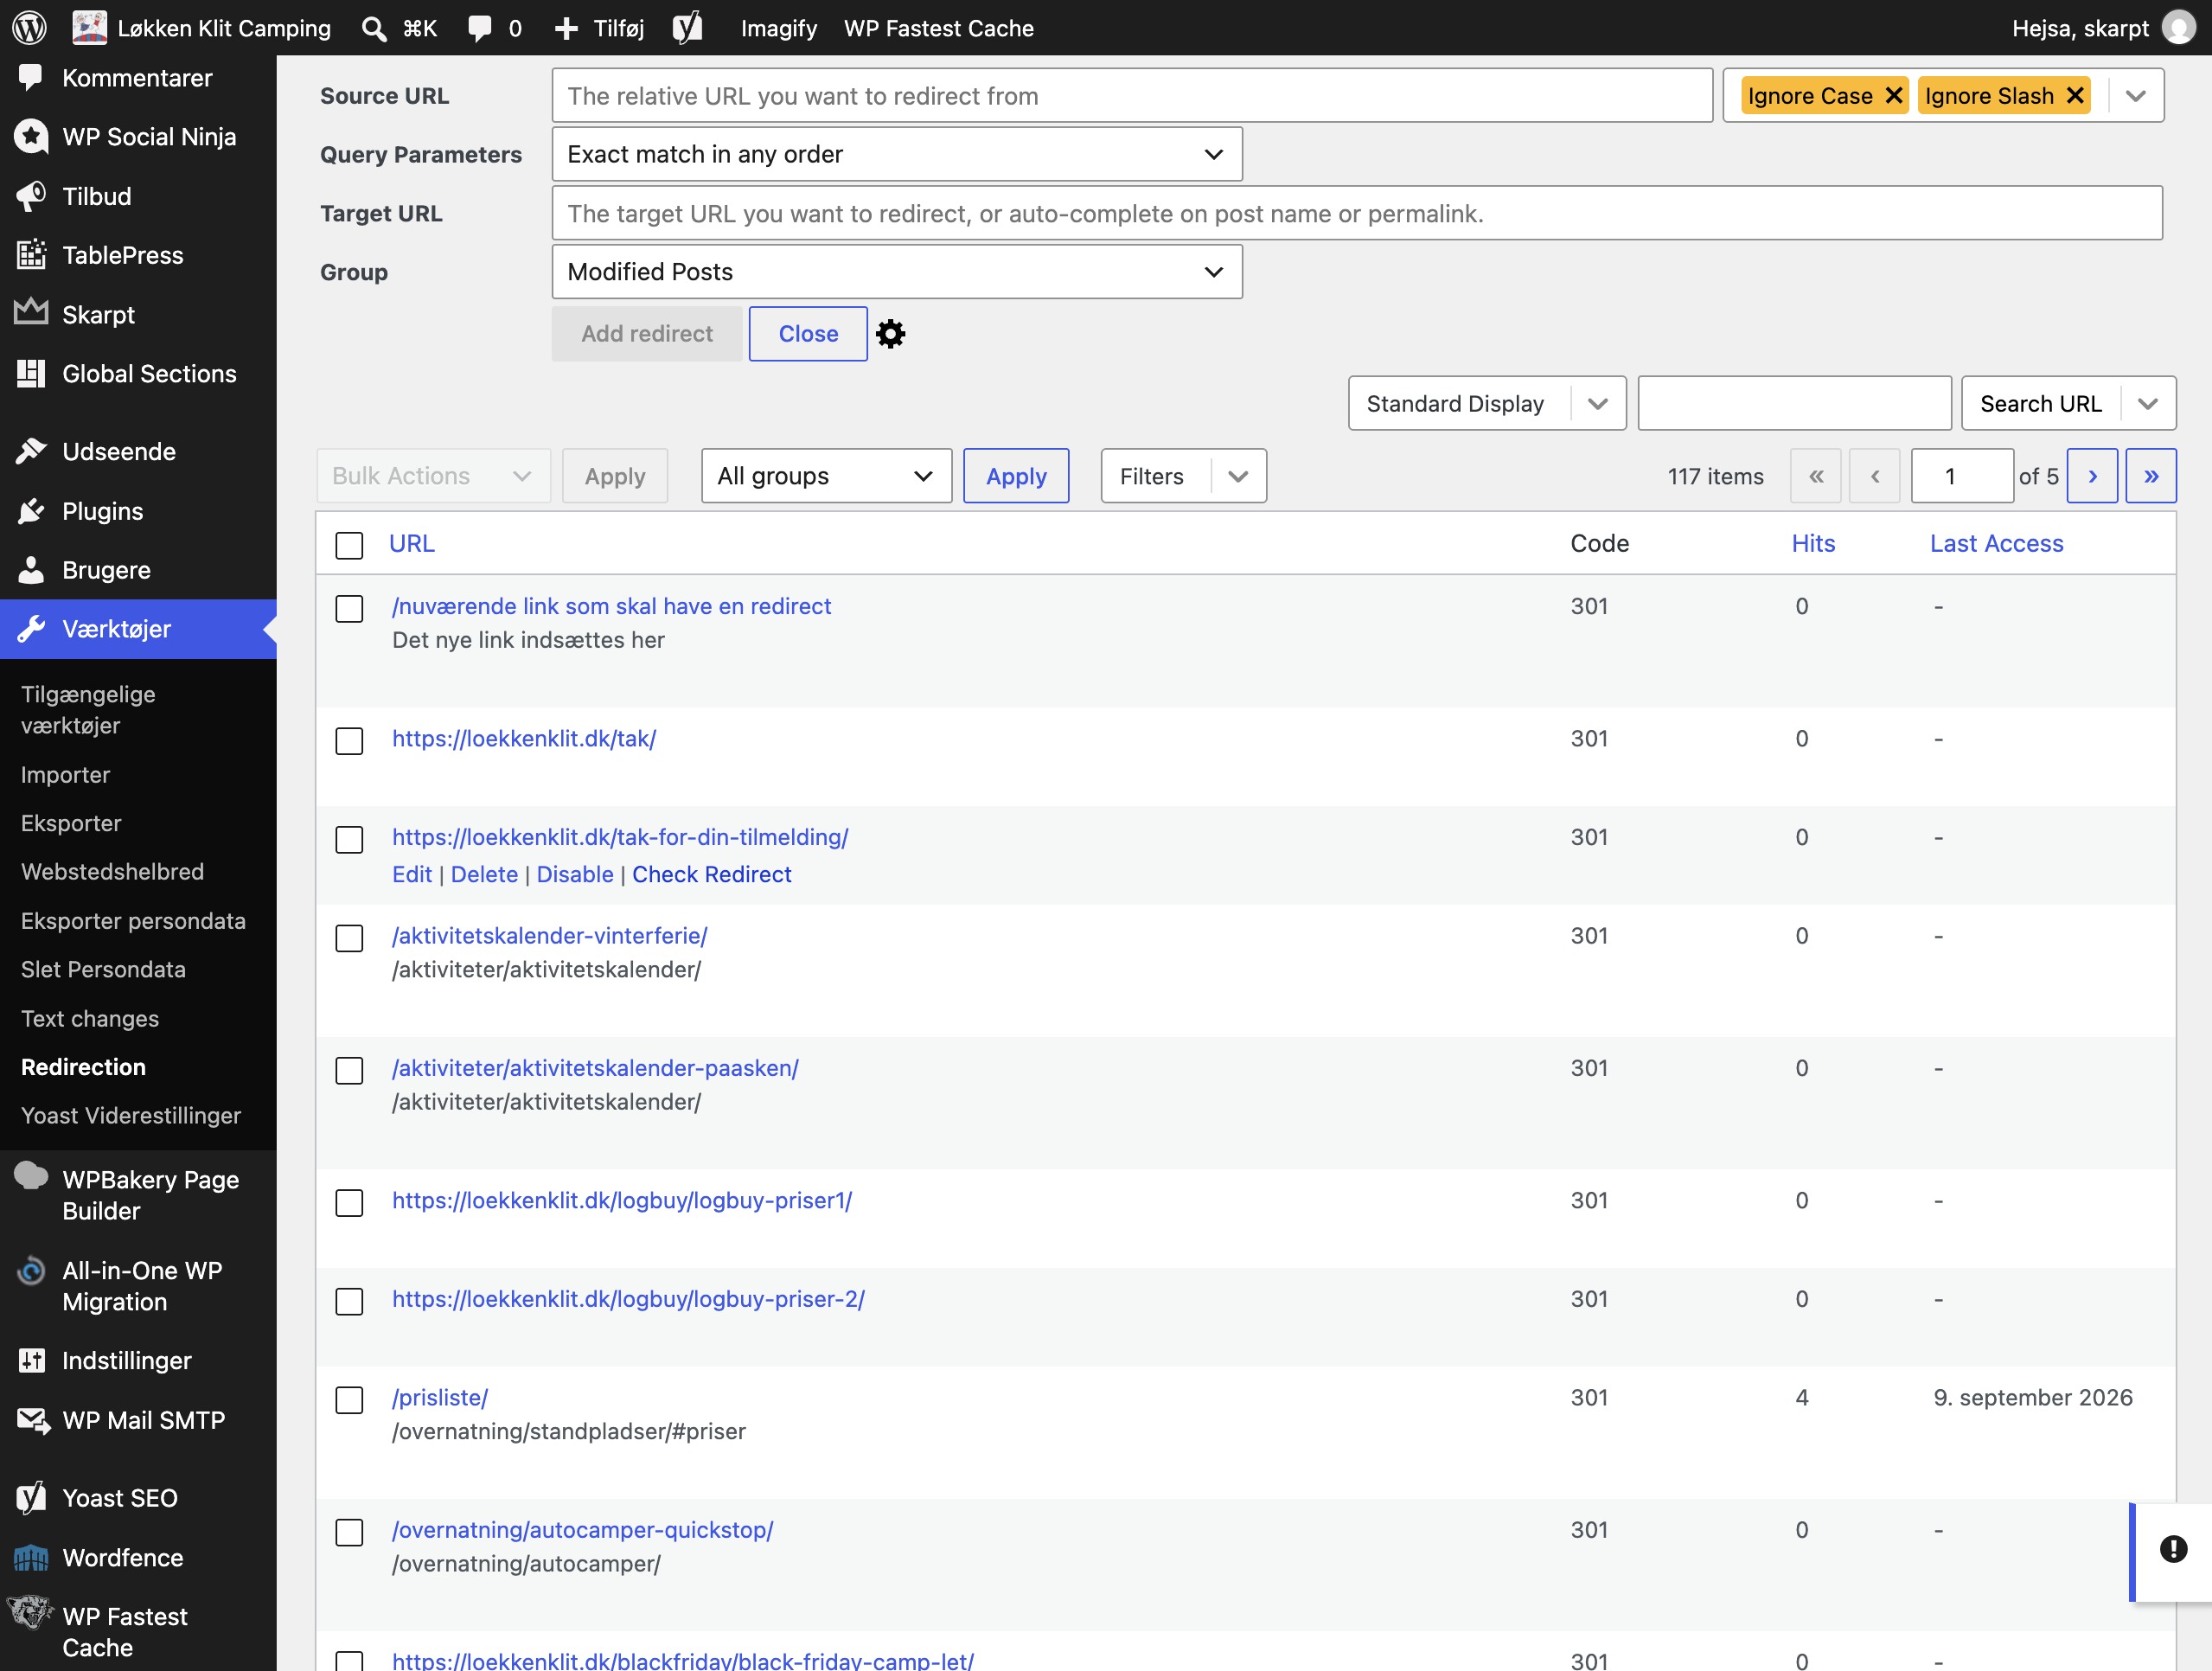Go to next page of redirects
2212x1671 pixels.
pyautogui.click(x=2092, y=476)
